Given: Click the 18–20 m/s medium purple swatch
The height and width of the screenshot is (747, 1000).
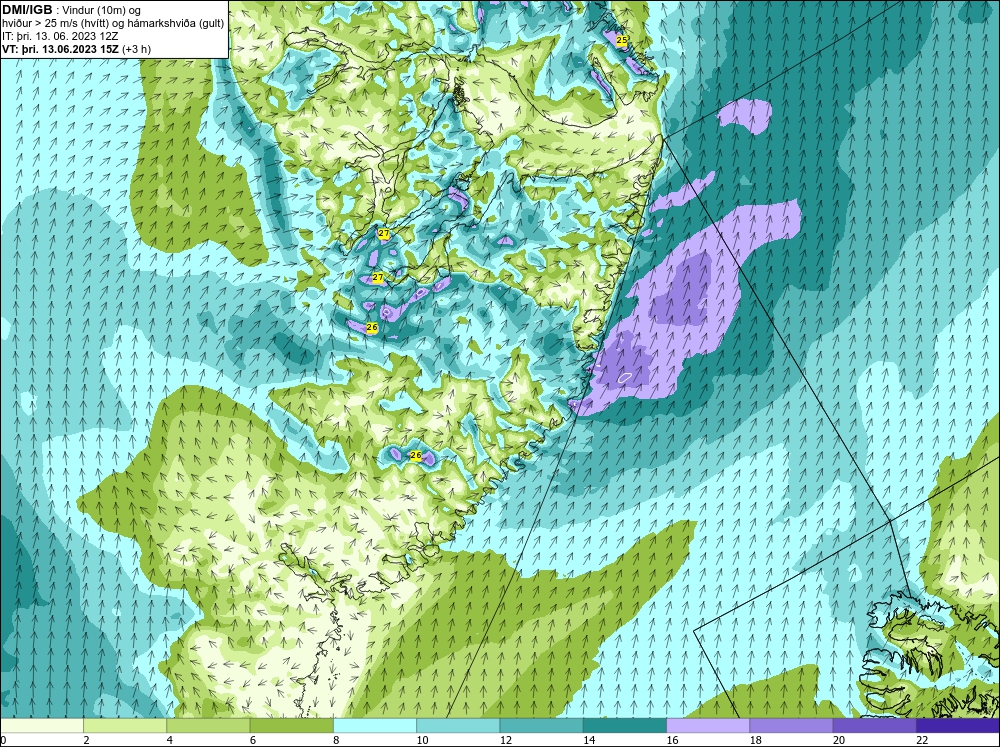Looking at the screenshot, I should click(791, 725).
